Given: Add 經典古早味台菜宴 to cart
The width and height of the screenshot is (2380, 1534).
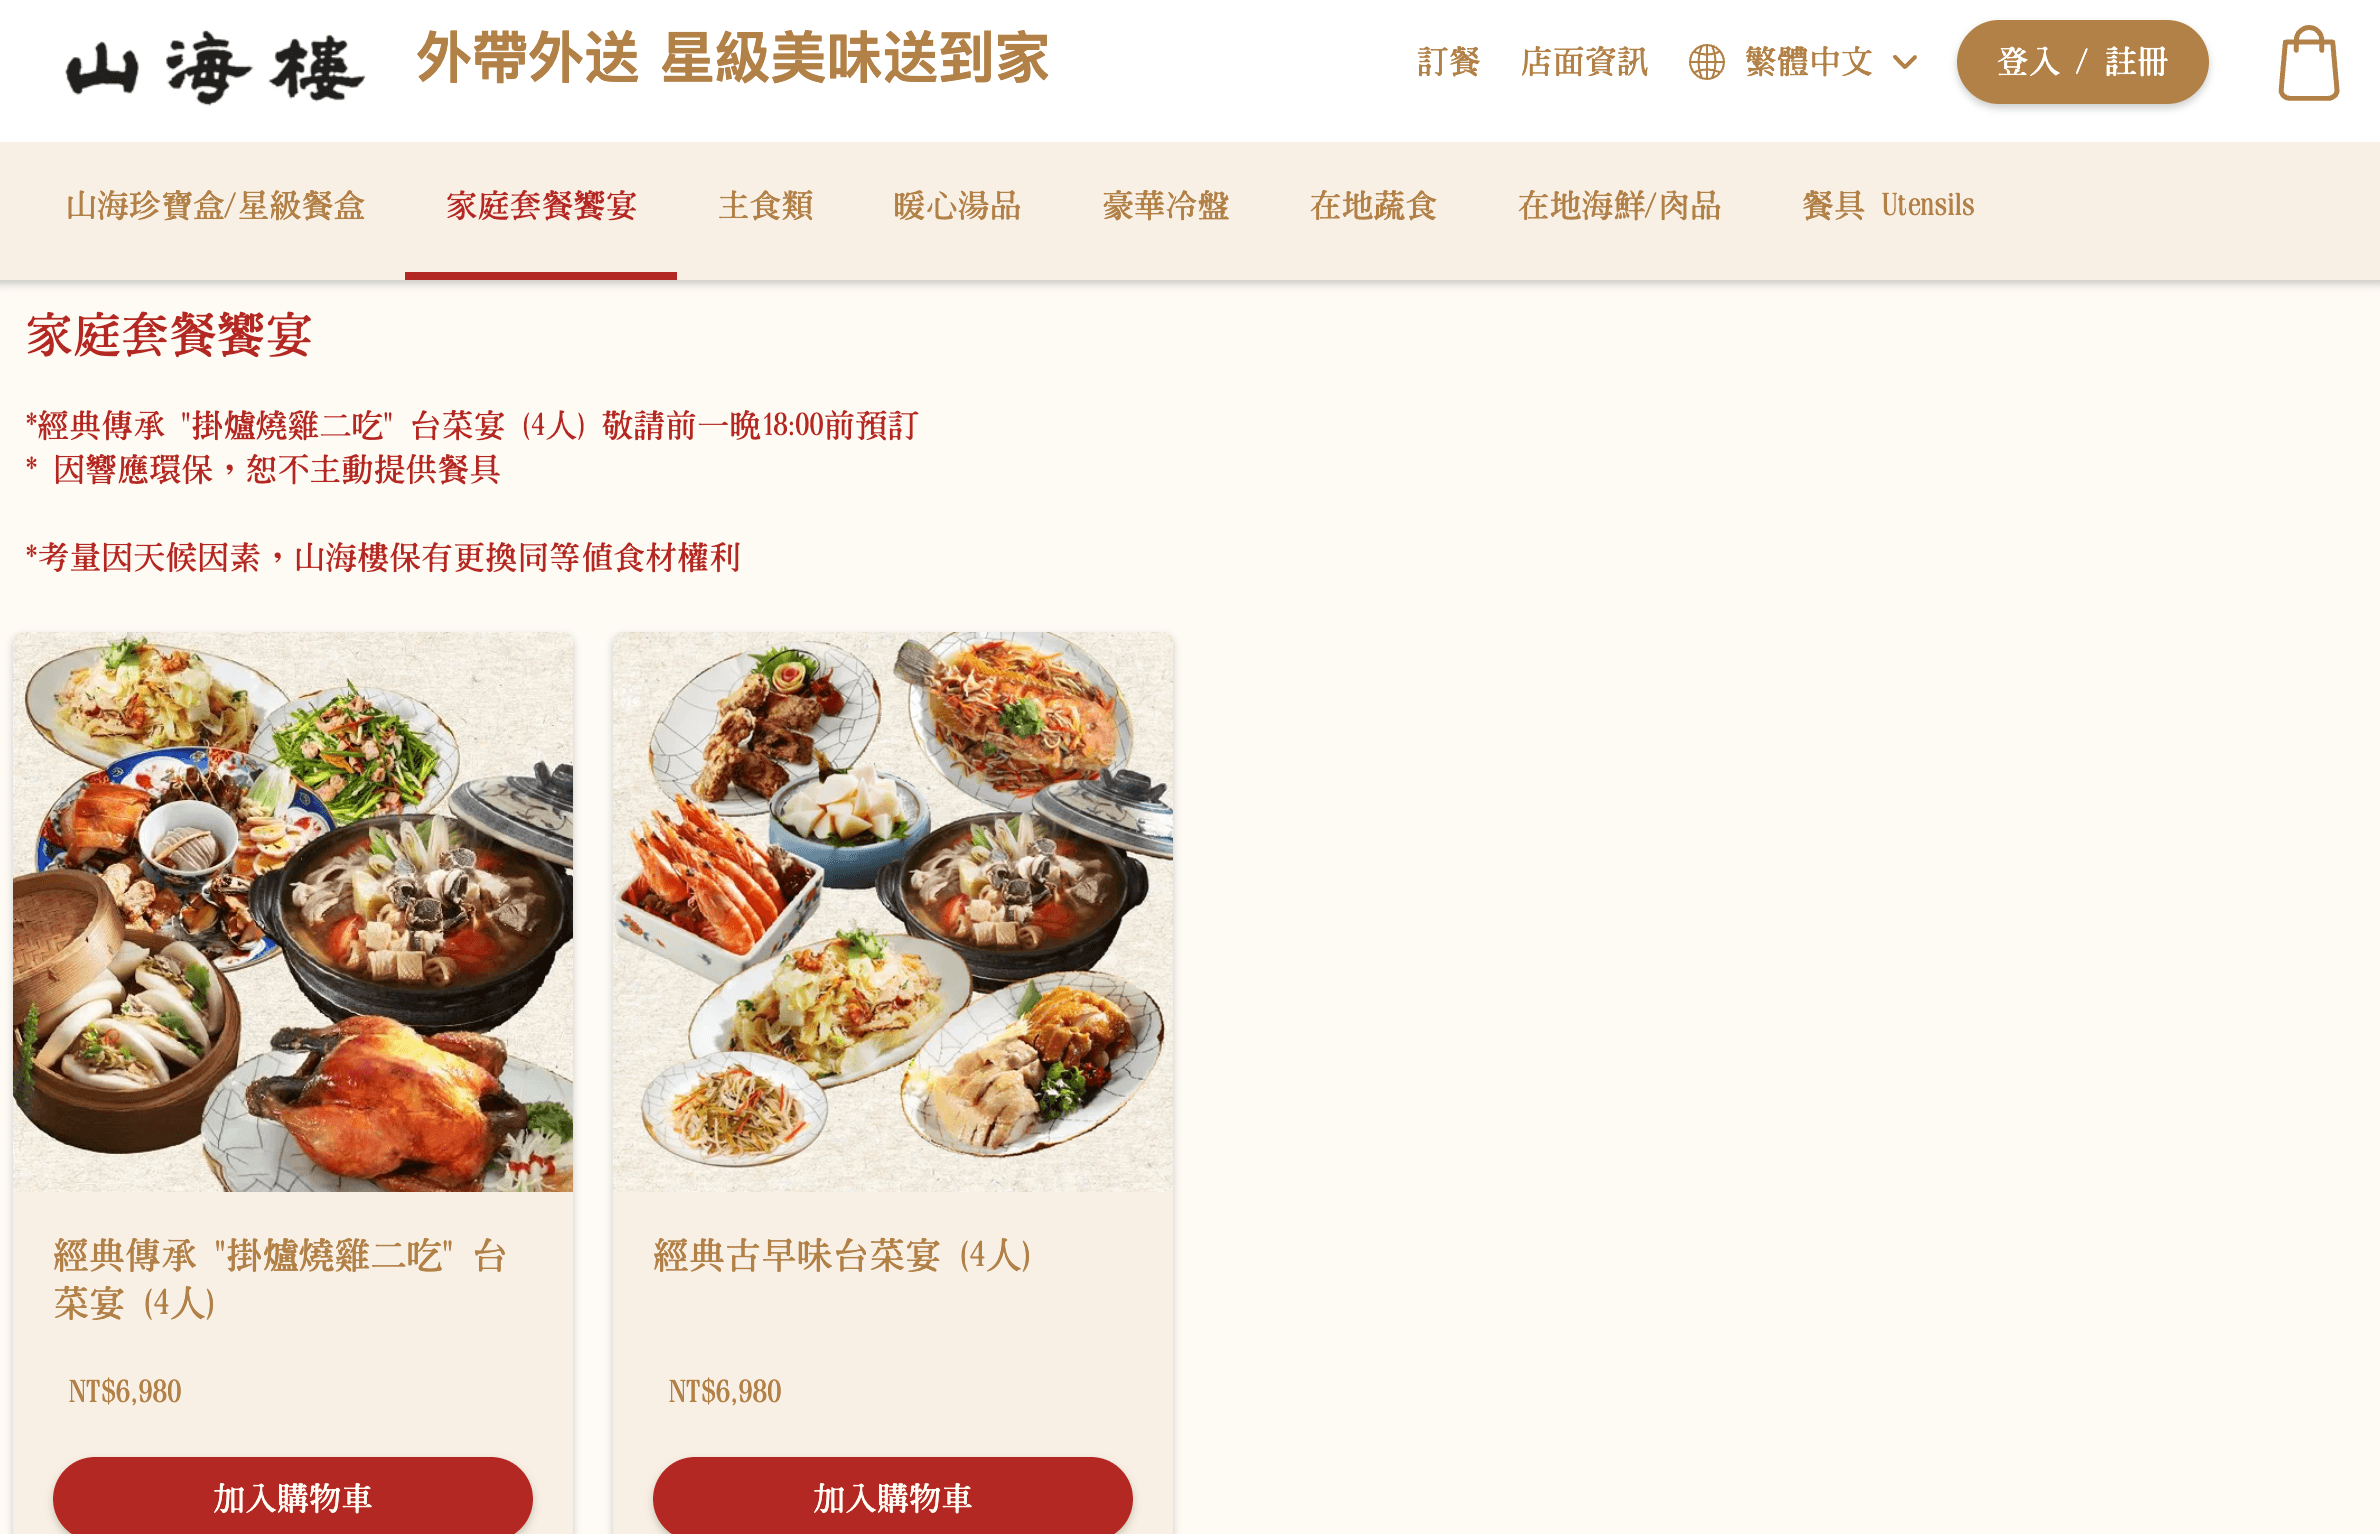Looking at the screenshot, I should coord(893,1496).
